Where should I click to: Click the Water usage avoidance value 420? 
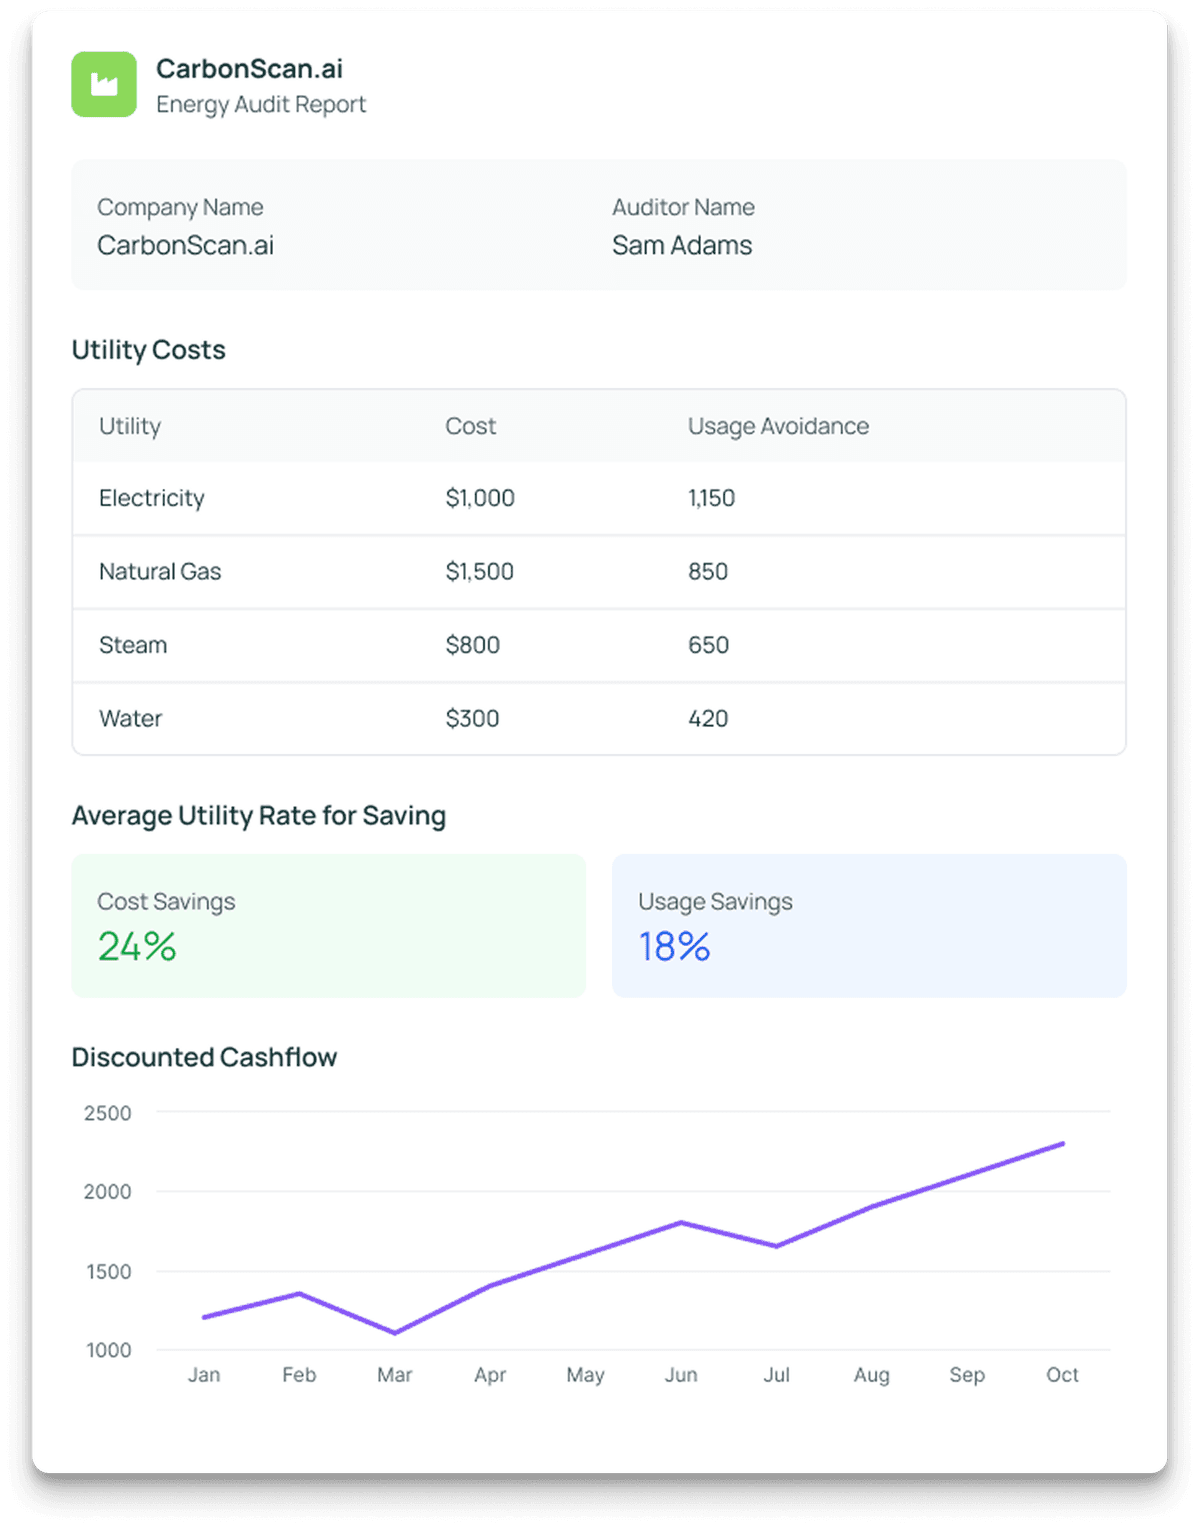coord(709,718)
